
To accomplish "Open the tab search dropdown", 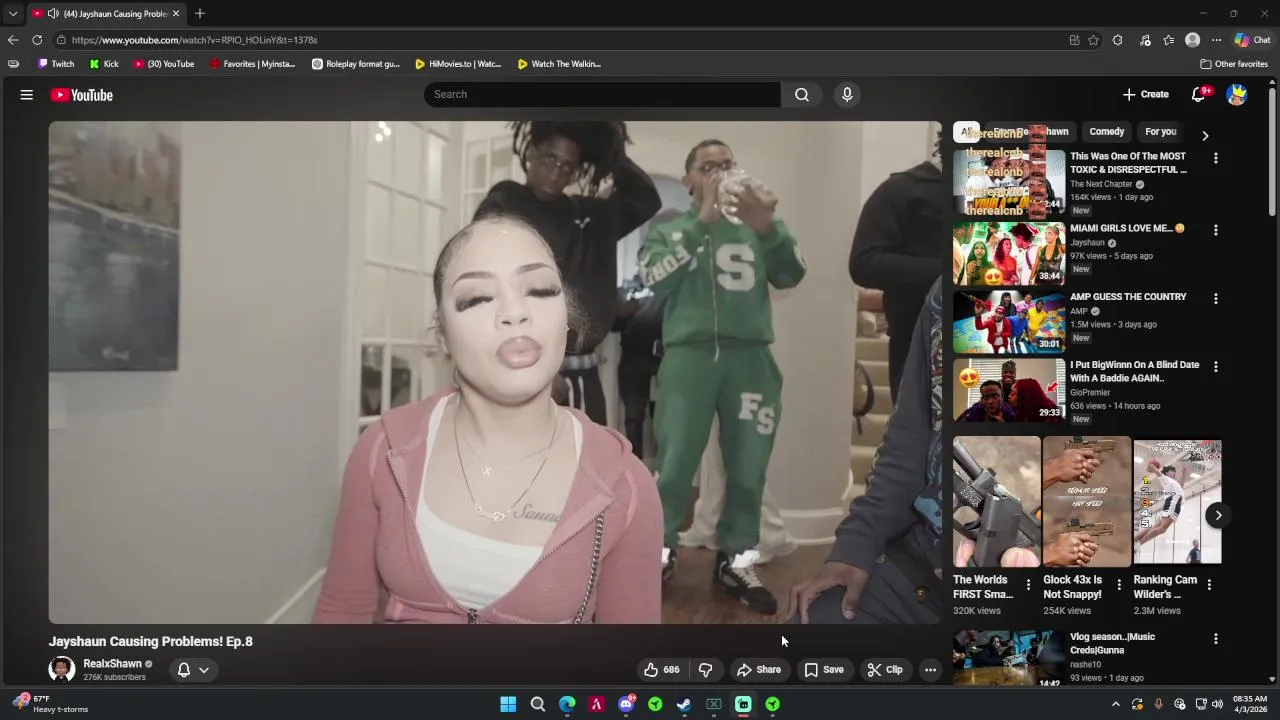I will click(12, 14).
